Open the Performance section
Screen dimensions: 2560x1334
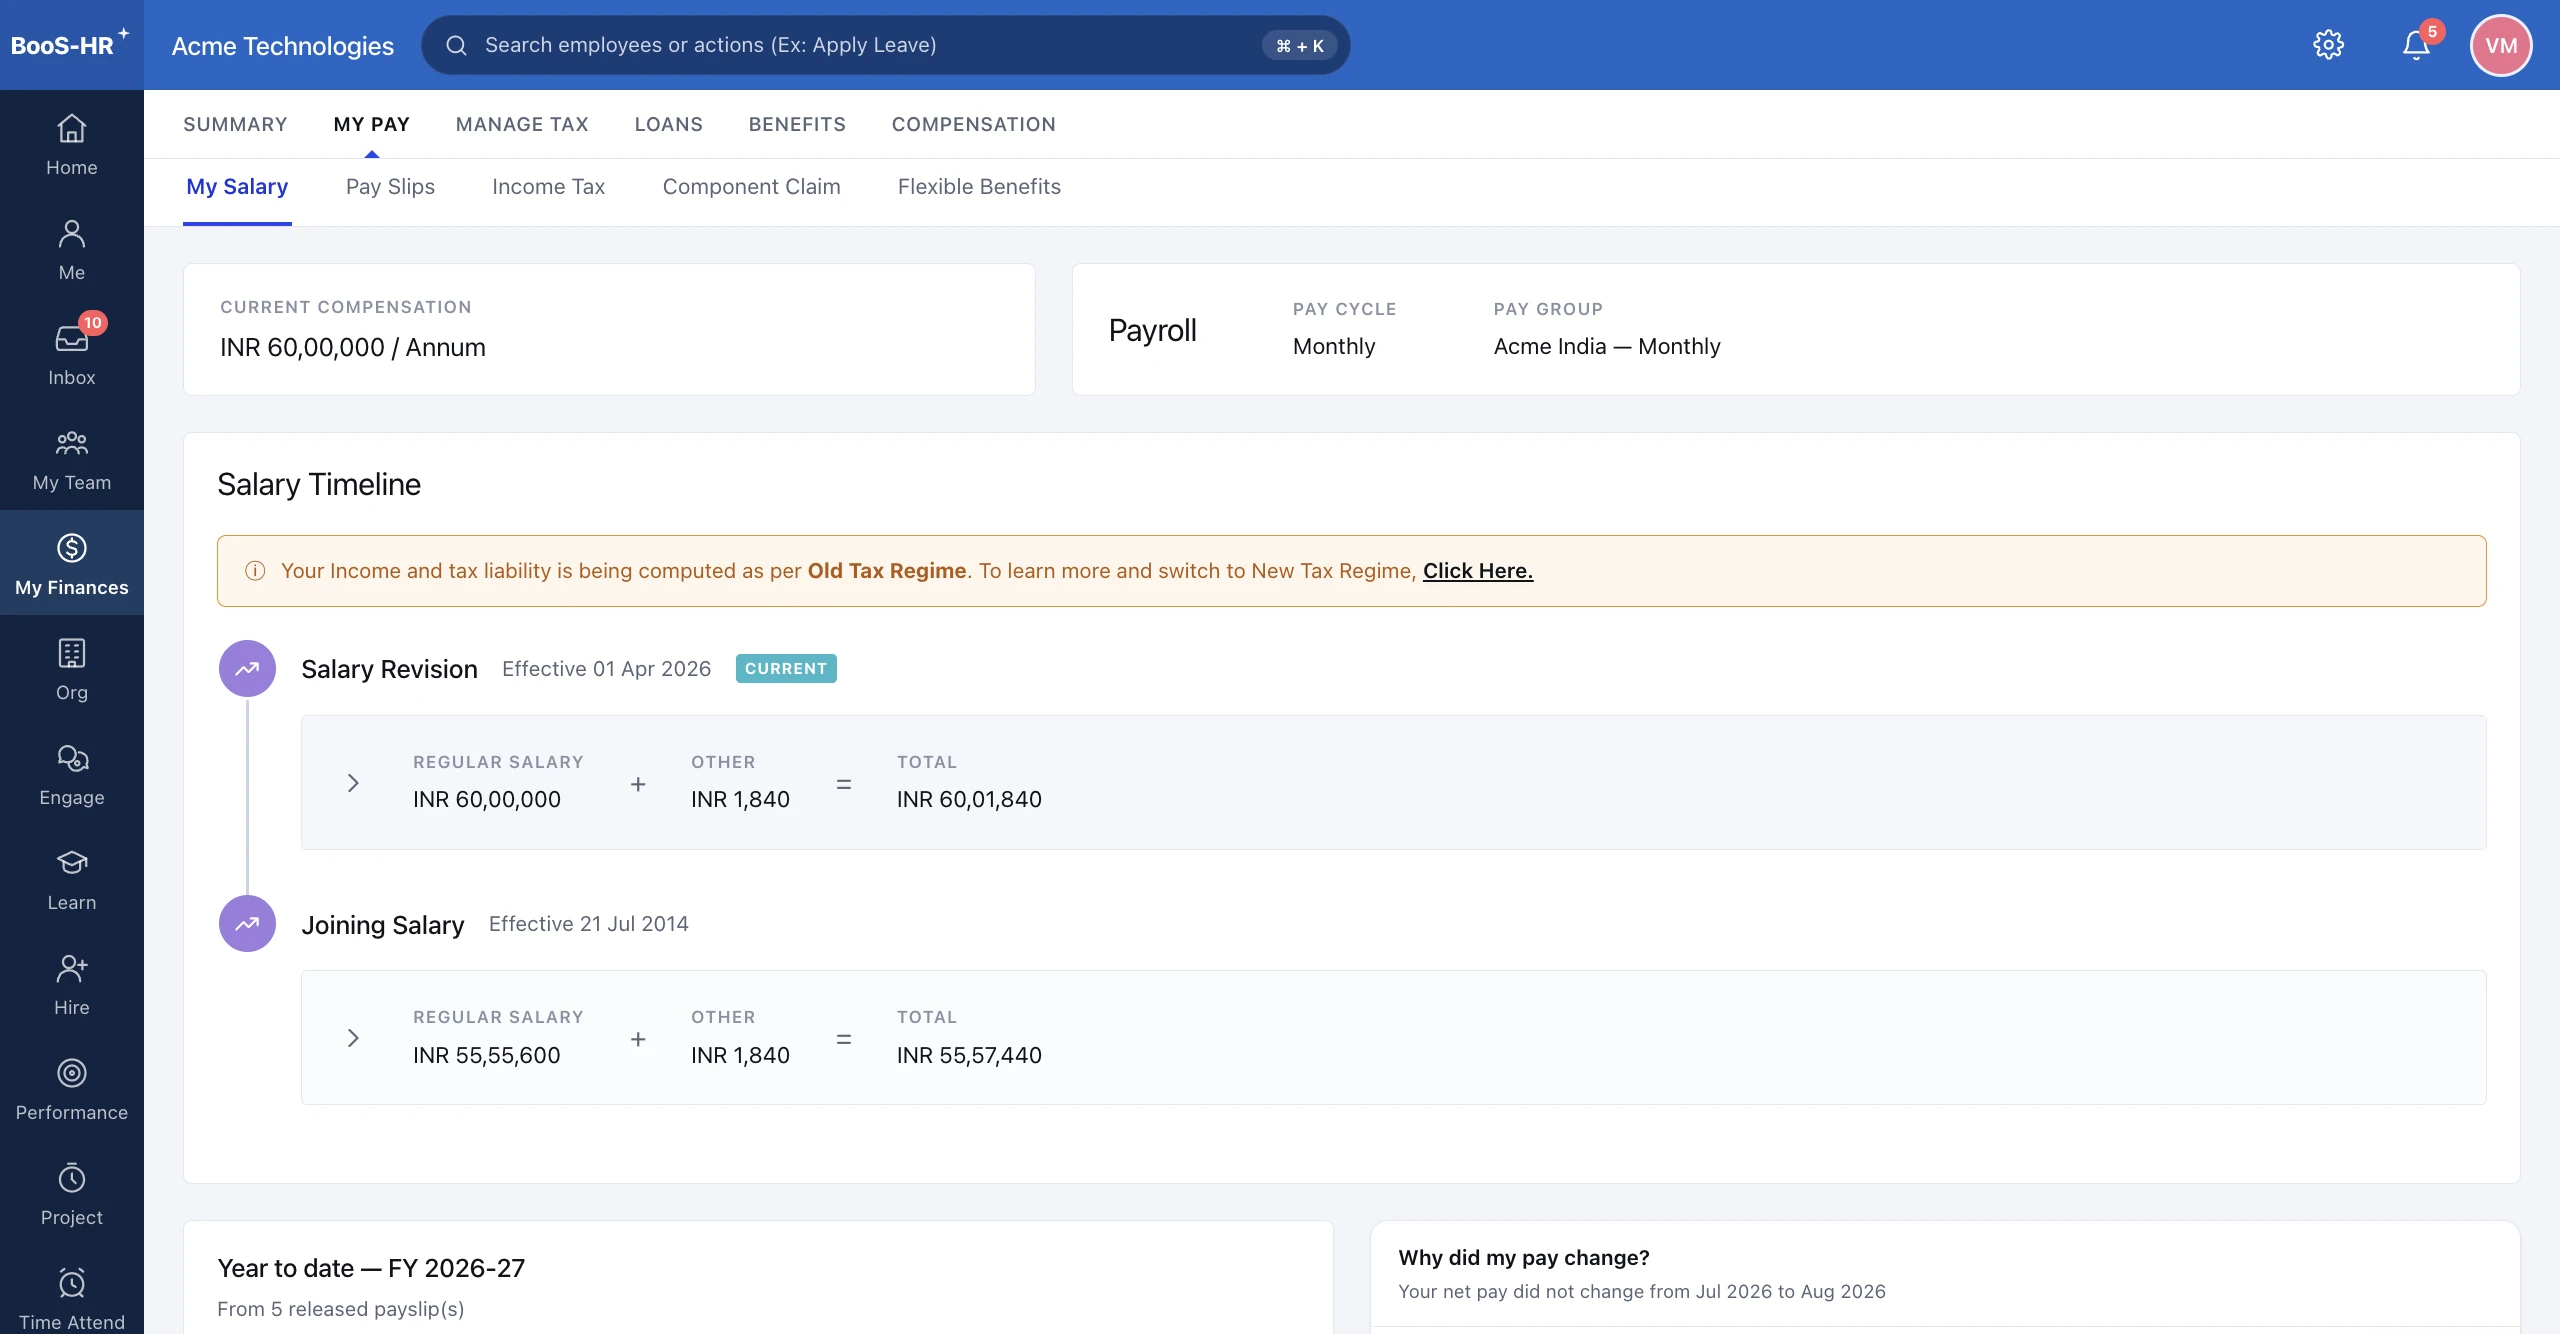[71, 1090]
